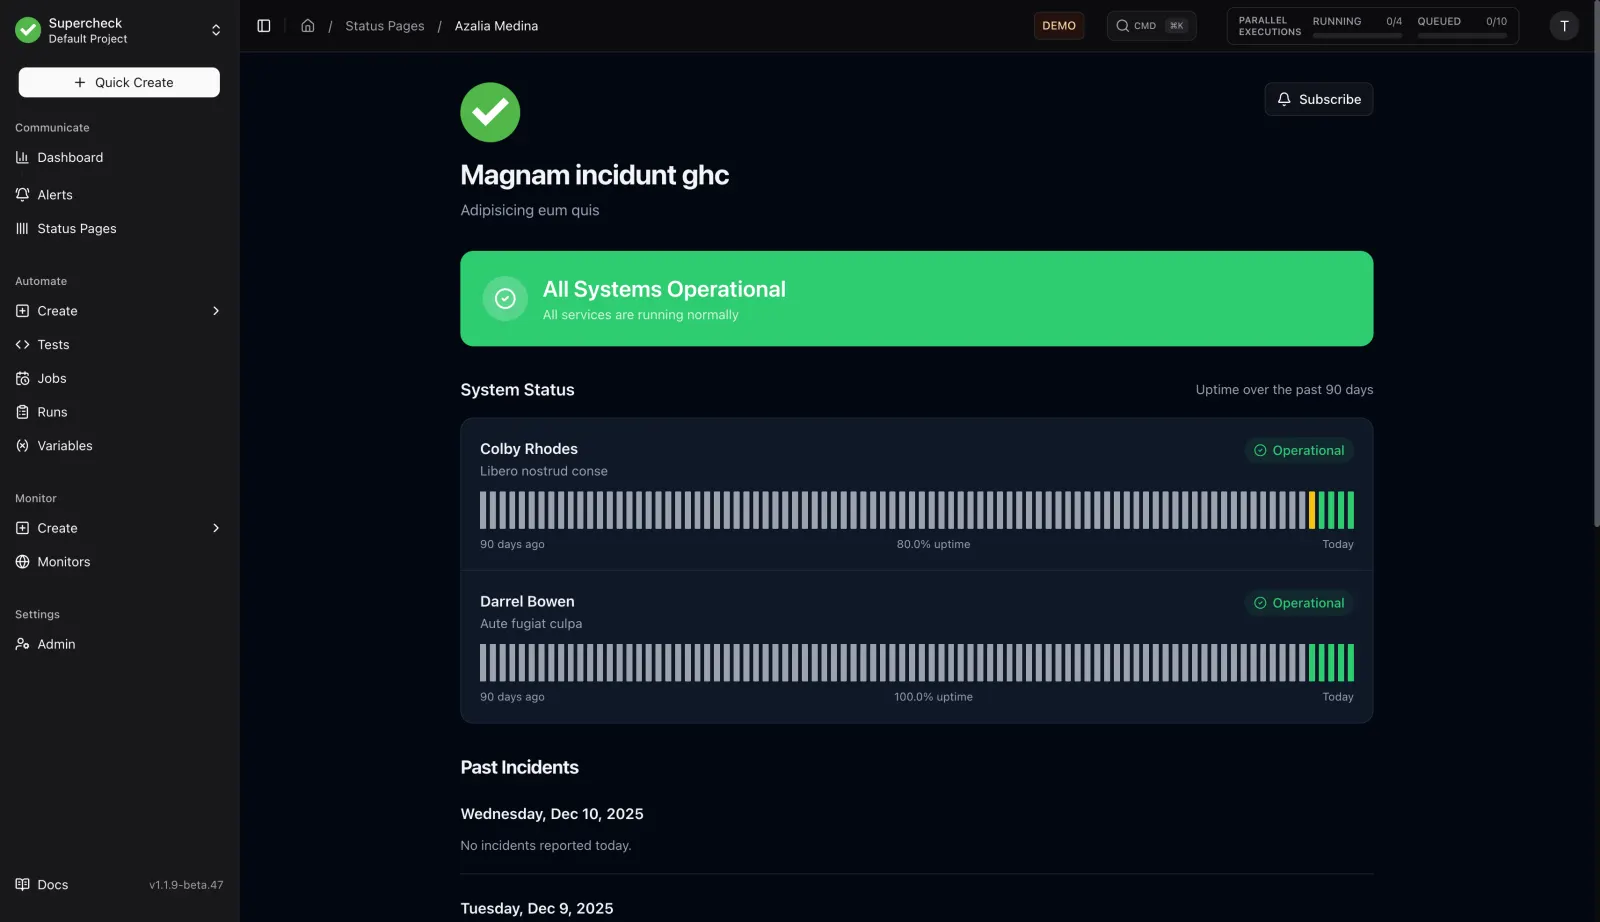Click the Jobs icon in sidebar
Screen dimensions: 1600x922
[22, 379]
